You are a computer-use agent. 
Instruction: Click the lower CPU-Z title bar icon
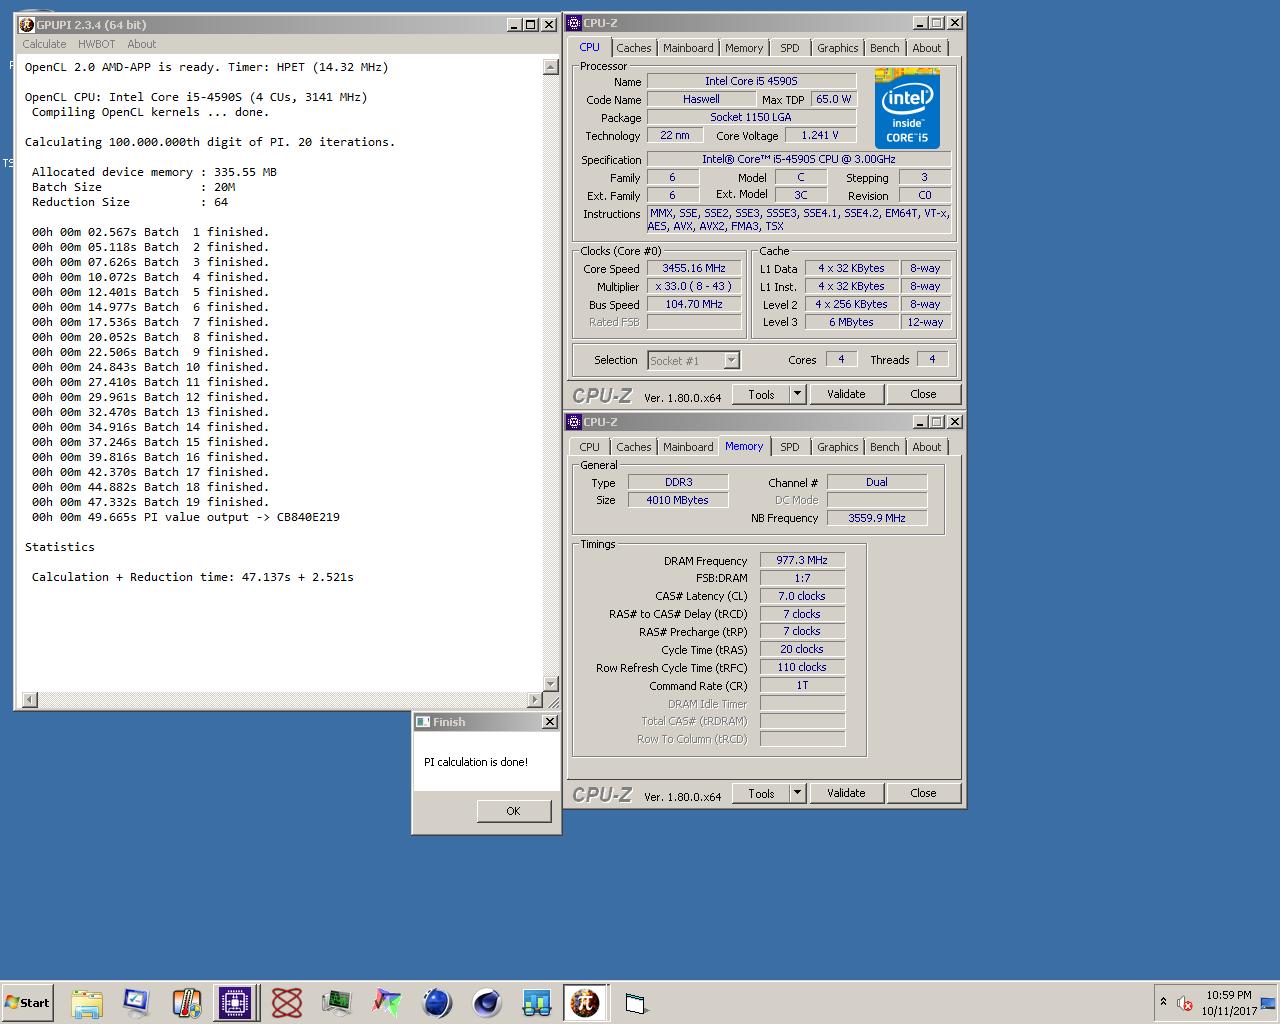575,422
